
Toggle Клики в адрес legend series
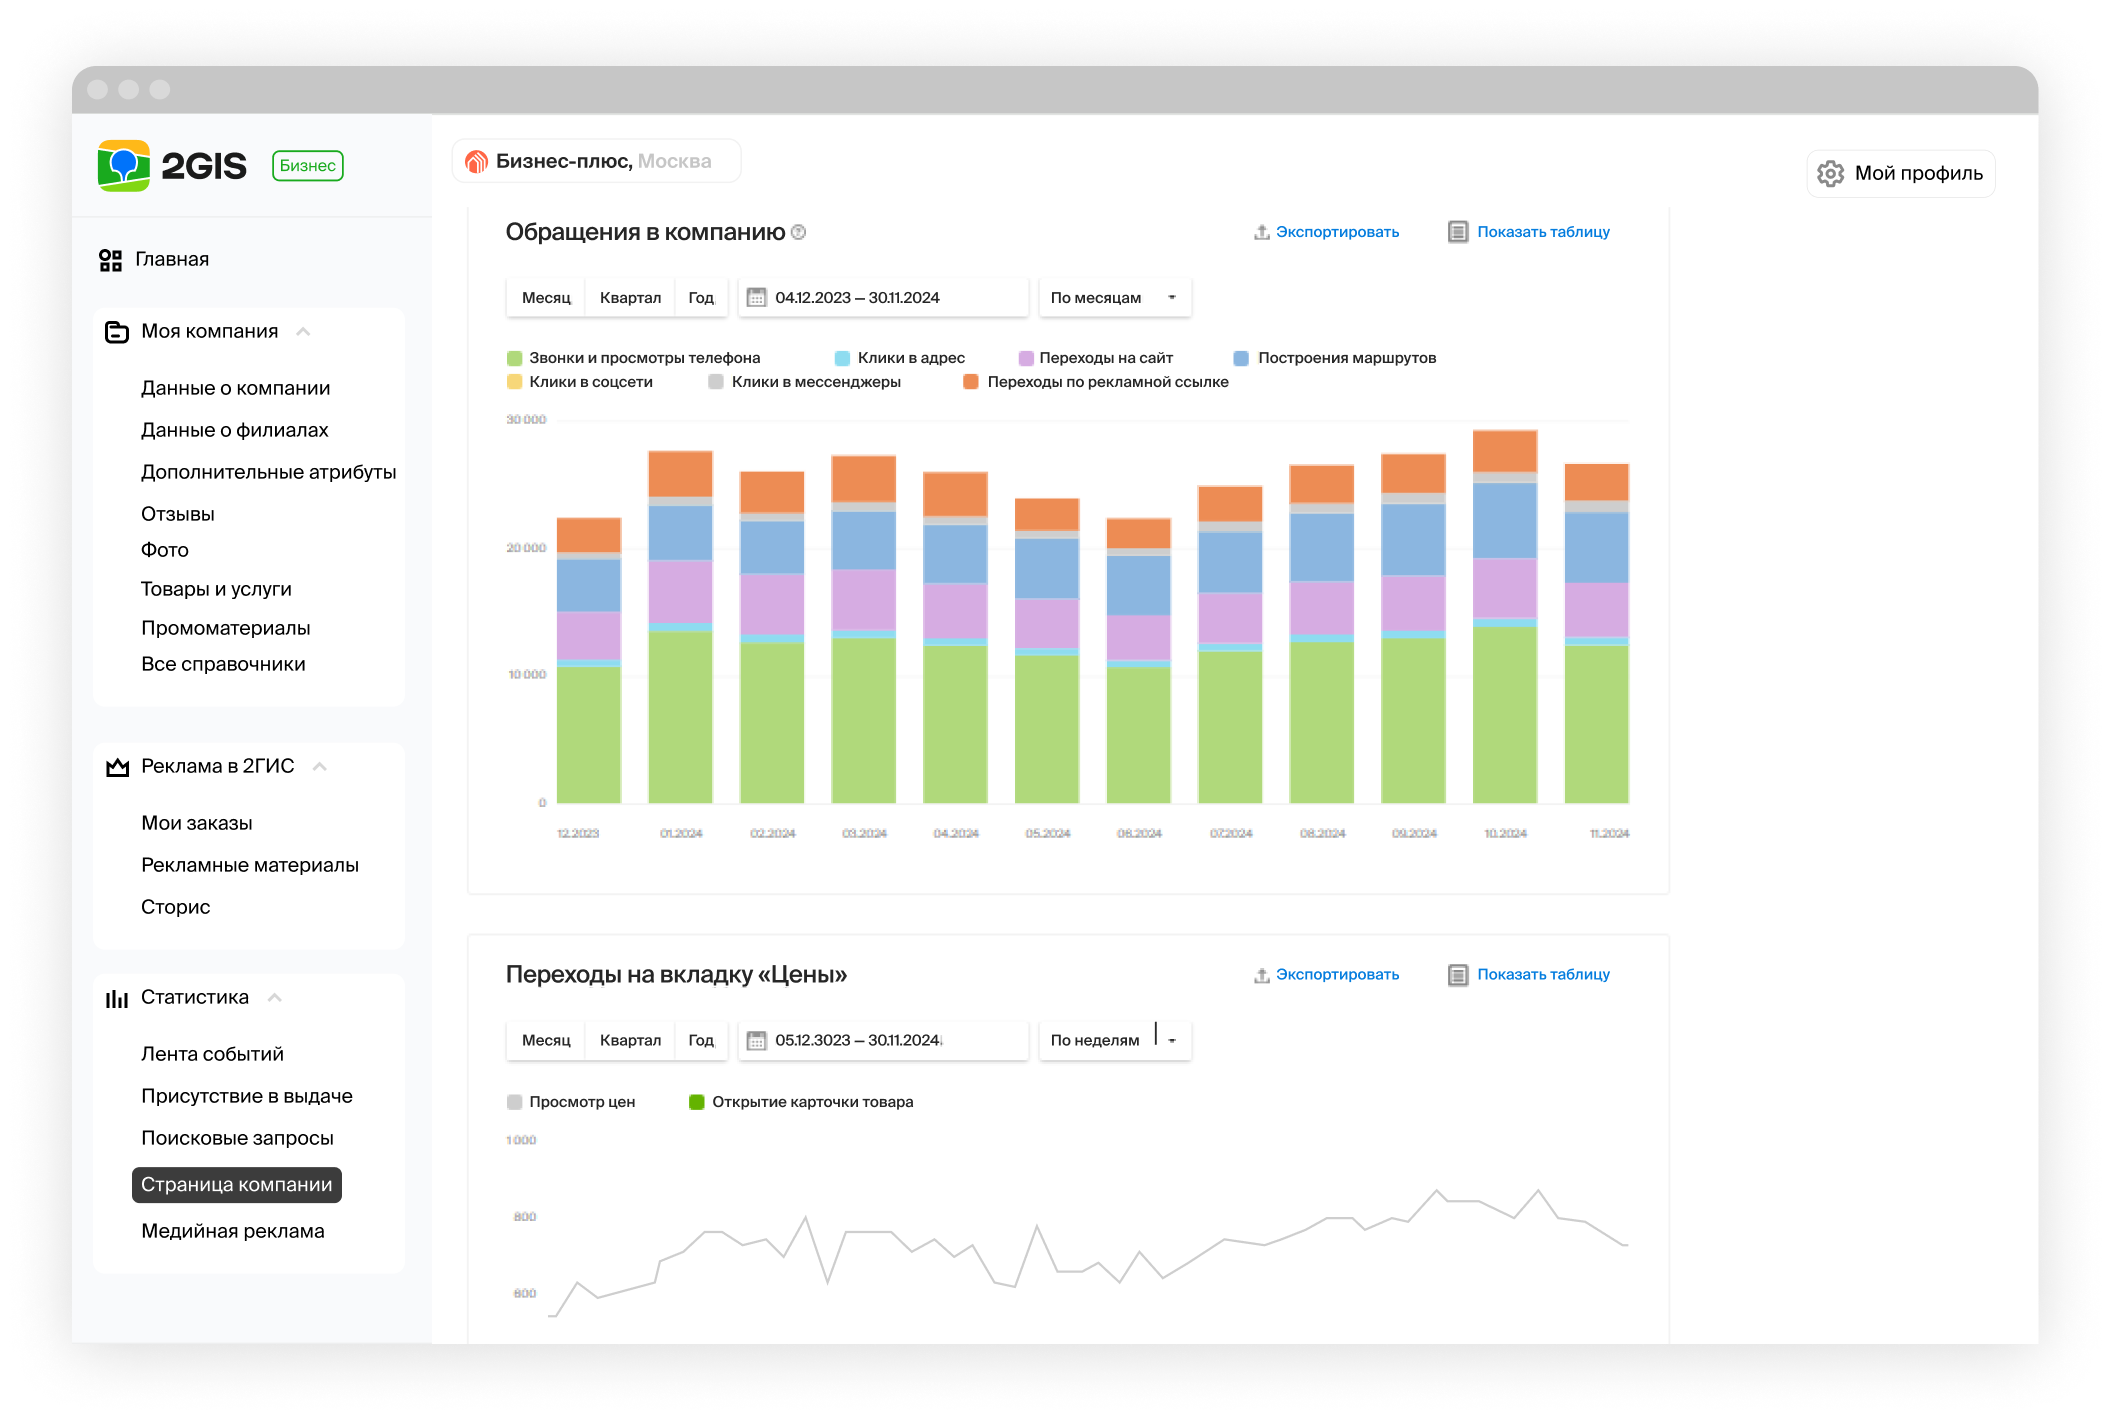click(x=900, y=358)
